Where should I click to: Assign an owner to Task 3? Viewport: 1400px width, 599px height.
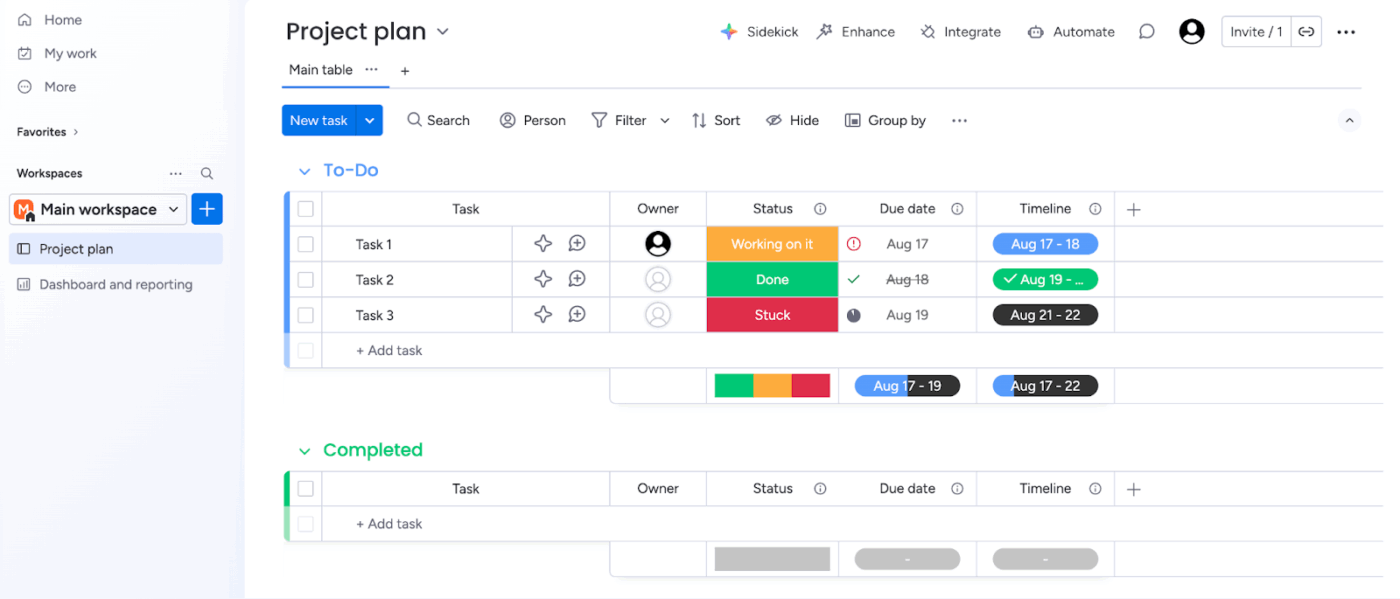click(658, 314)
